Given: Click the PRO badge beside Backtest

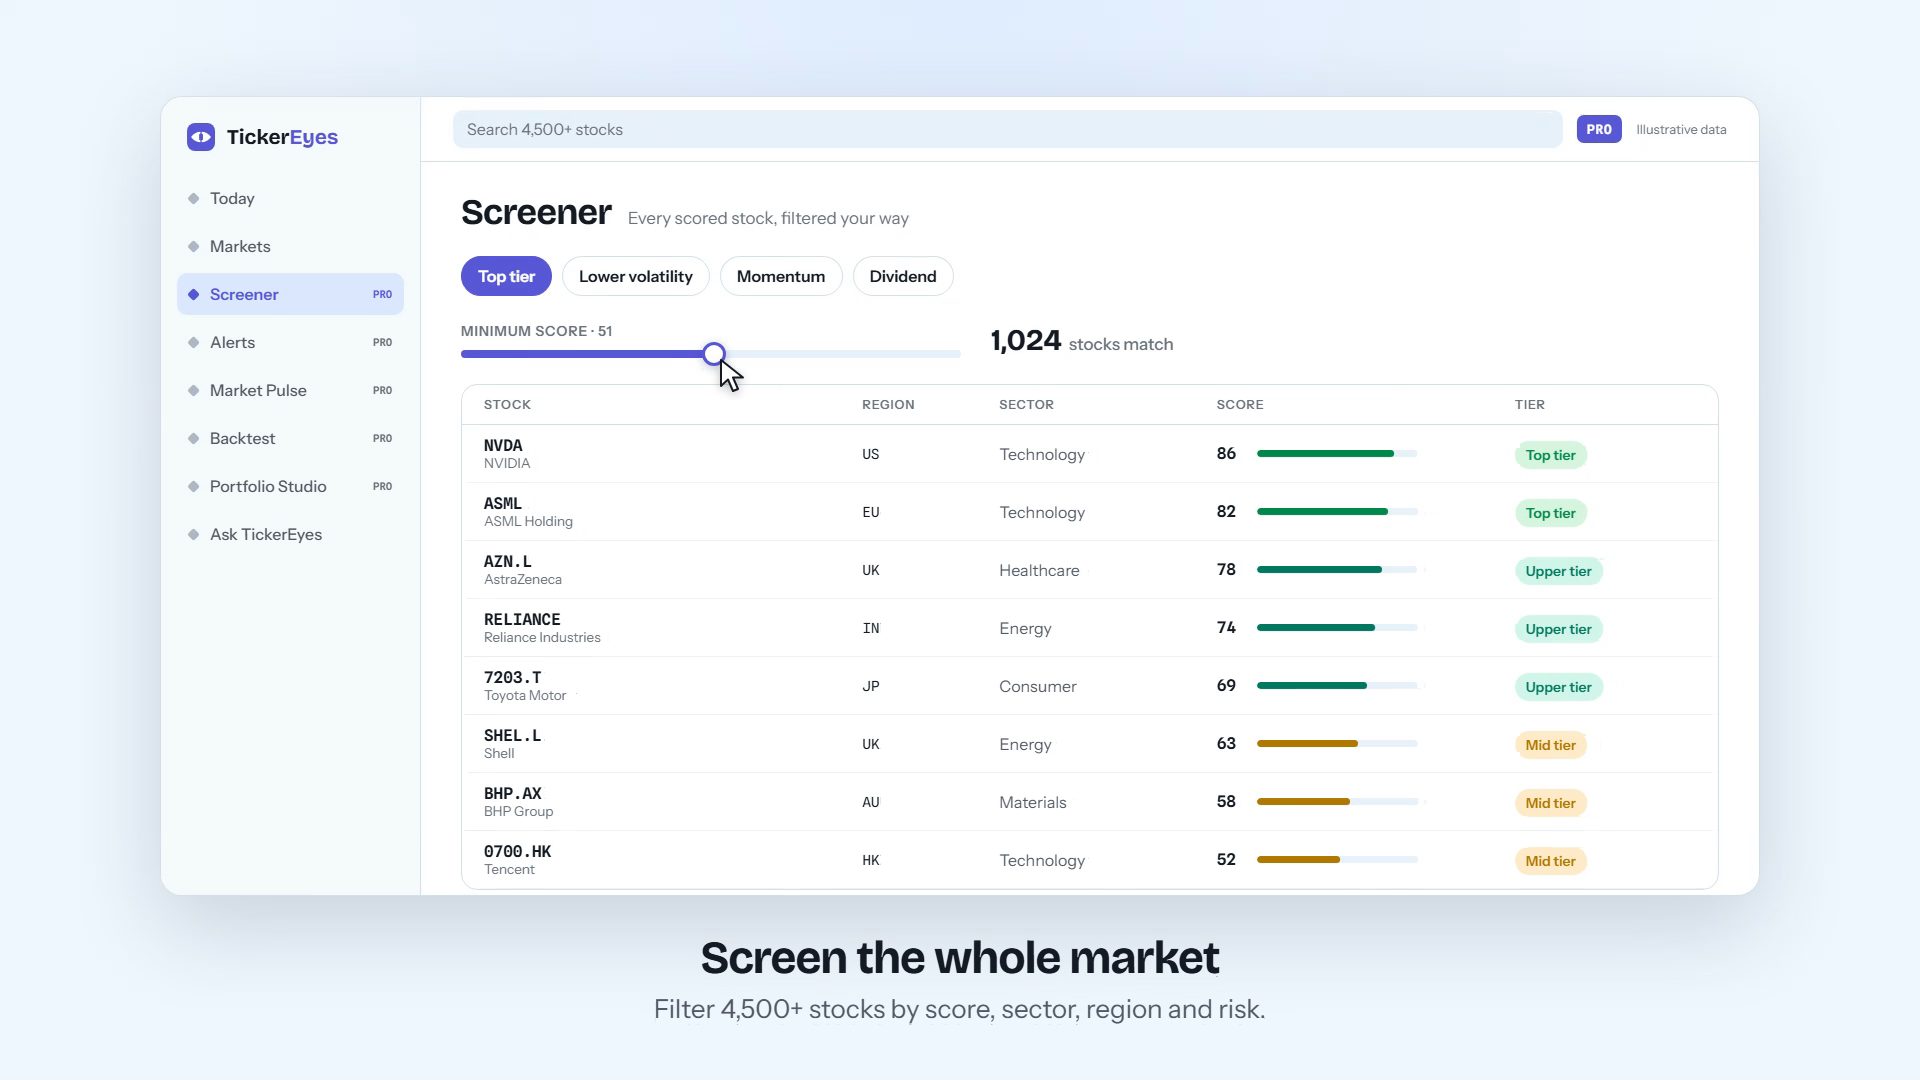Looking at the screenshot, I should click(x=382, y=438).
